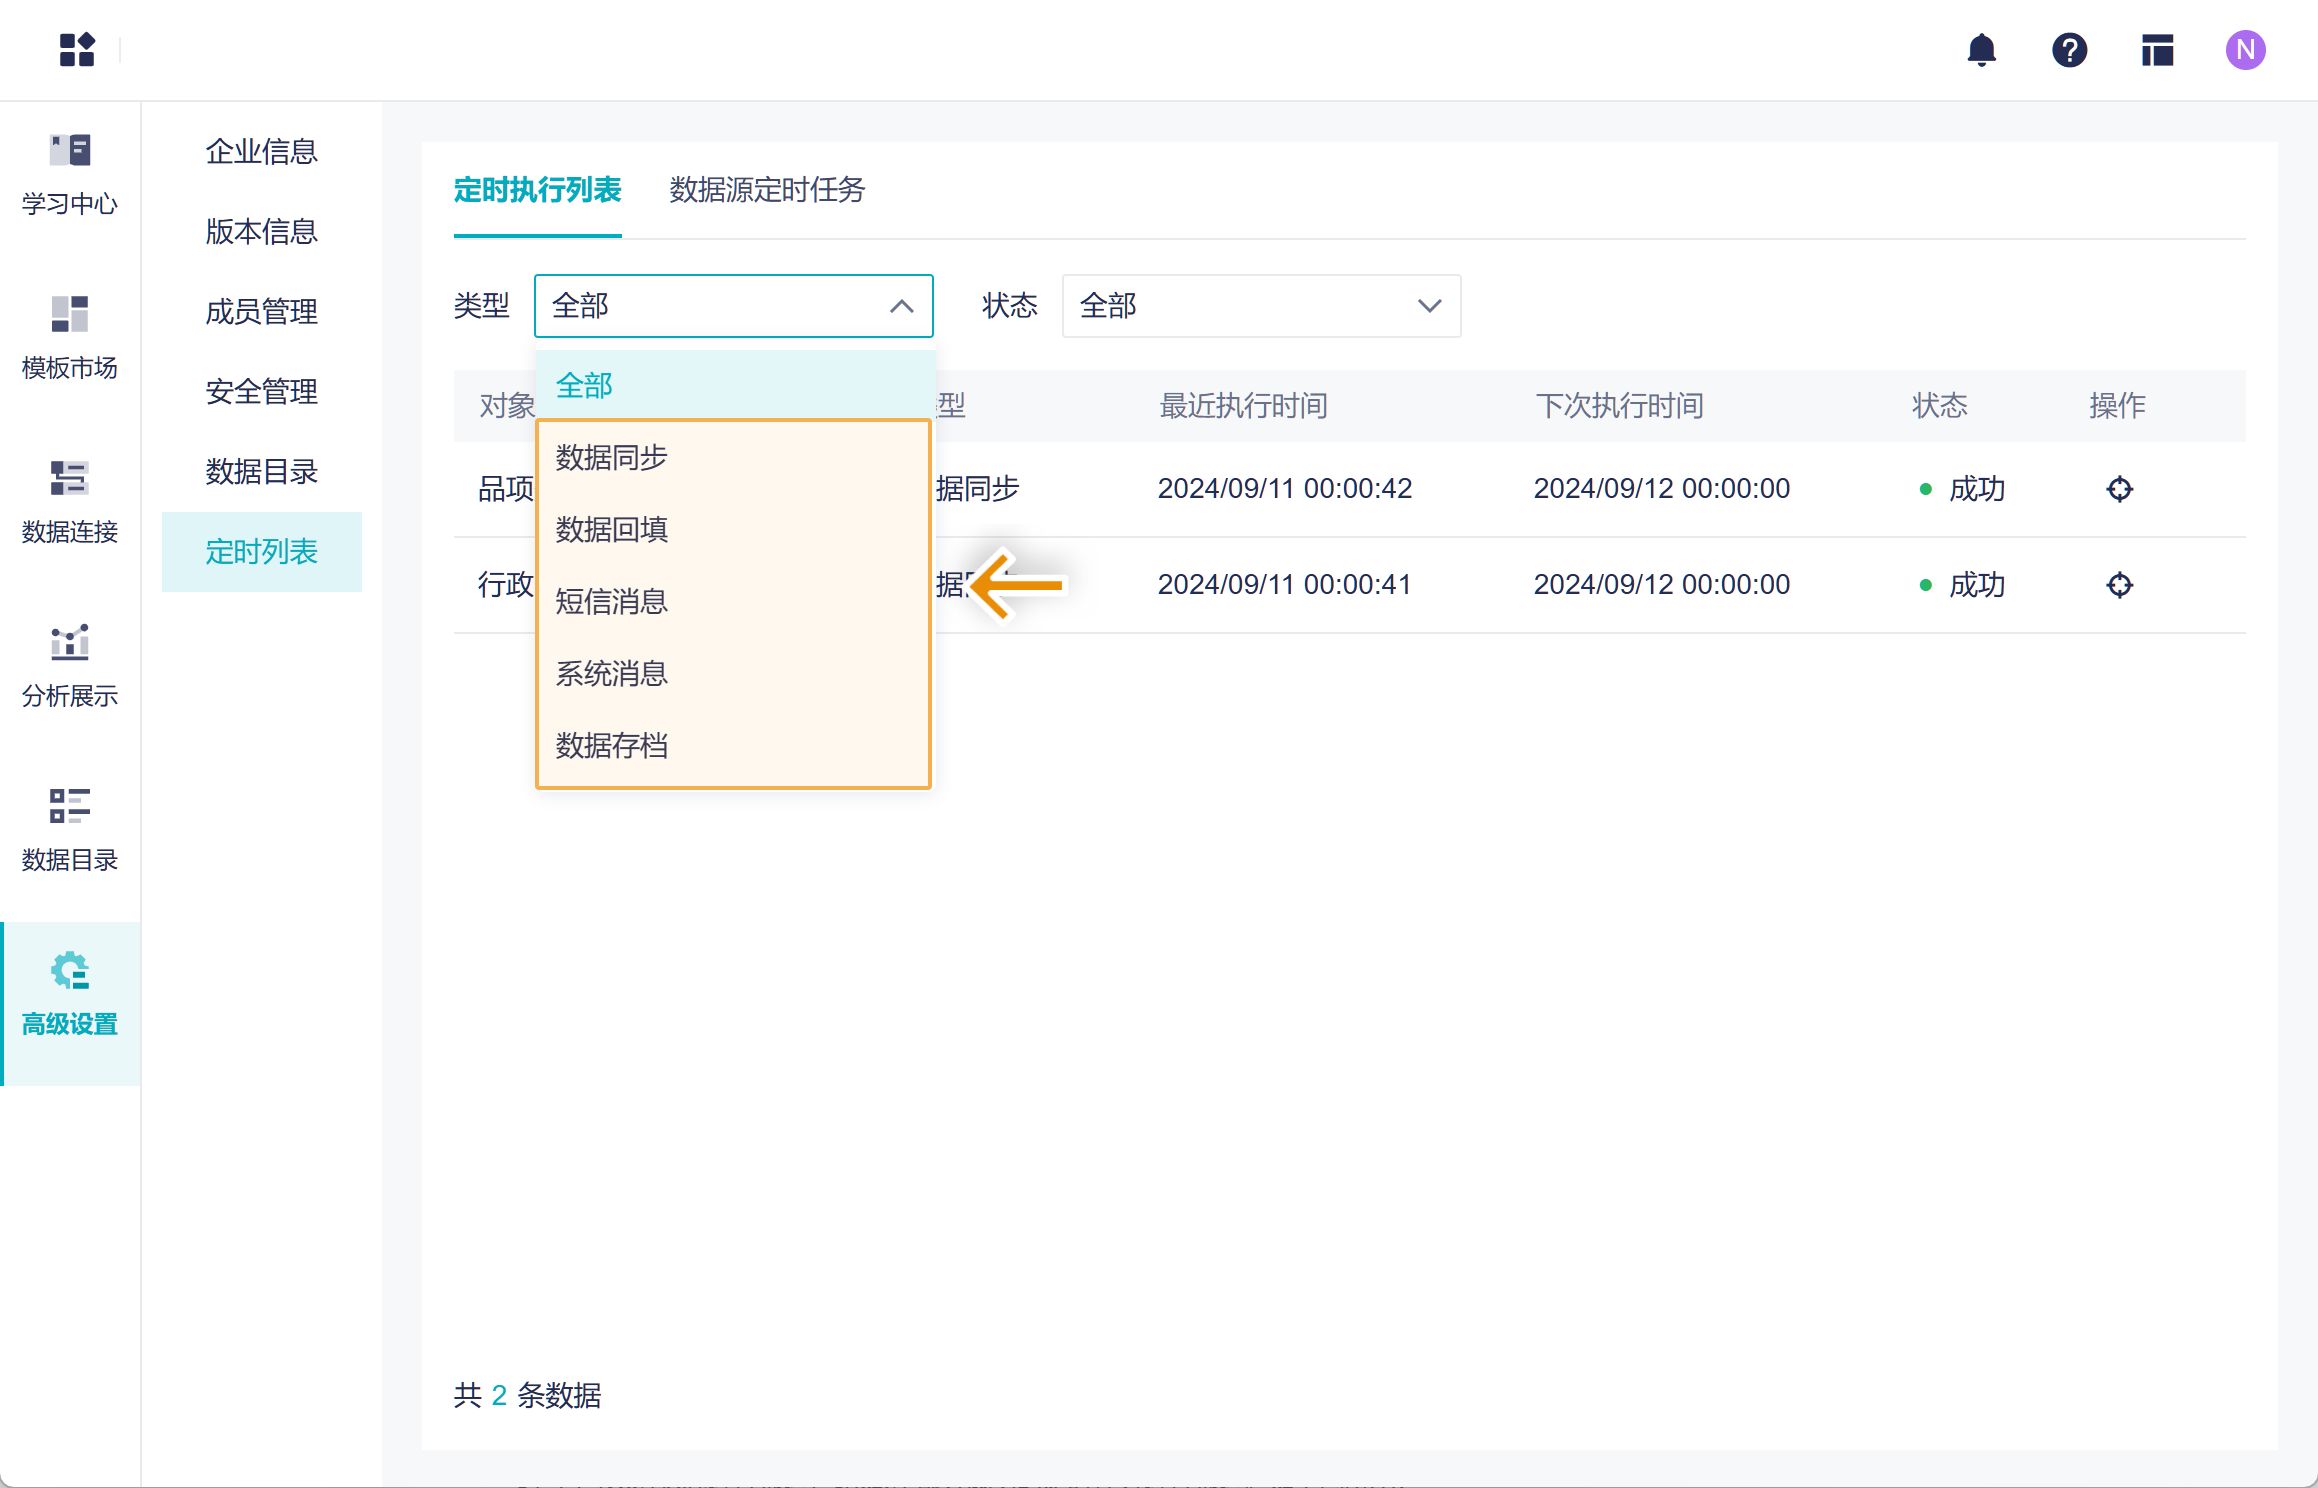Image resolution: width=2318 pixels, height=1488 pixels.
Task: Click the help question mark icon
Action: tap(2069, 50)
